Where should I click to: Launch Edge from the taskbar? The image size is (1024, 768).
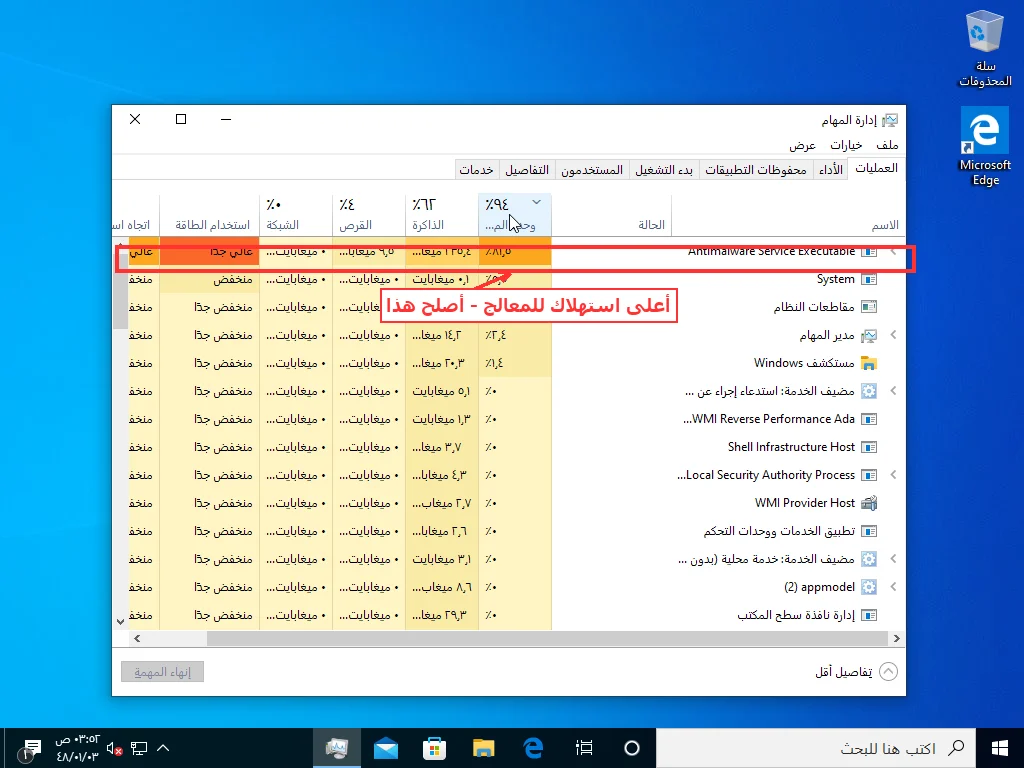534,748
